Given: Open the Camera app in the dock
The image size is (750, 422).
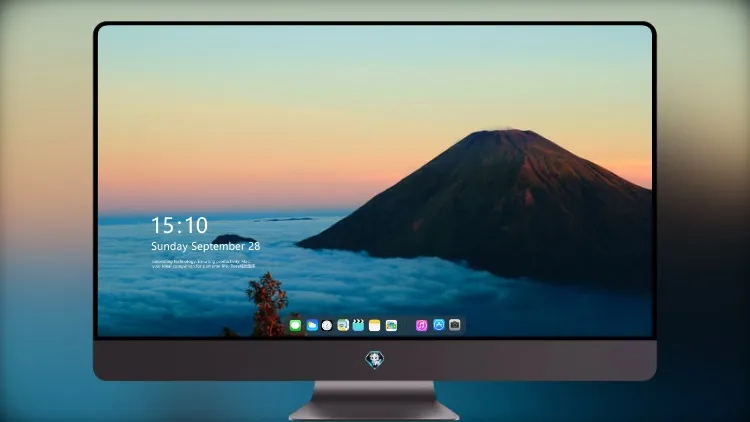Looking at the screenshot, I should click(x=455, y=325).
